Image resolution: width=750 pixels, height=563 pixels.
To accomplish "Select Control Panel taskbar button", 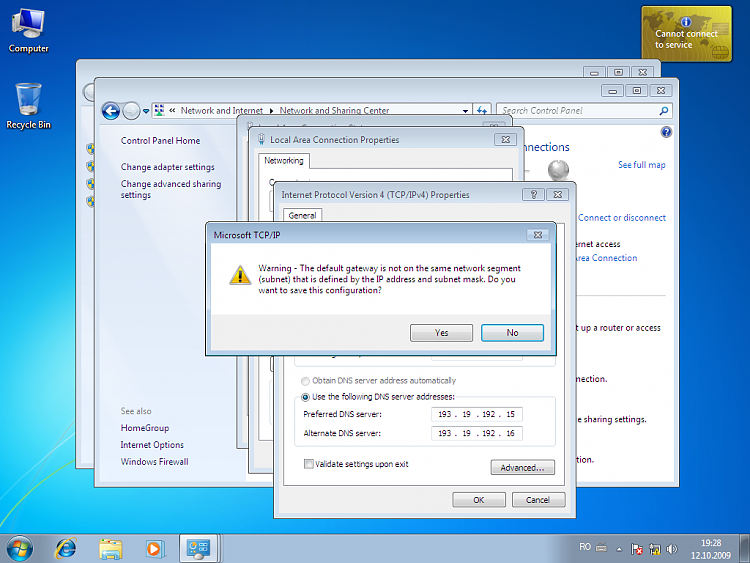I will [199, 548].
